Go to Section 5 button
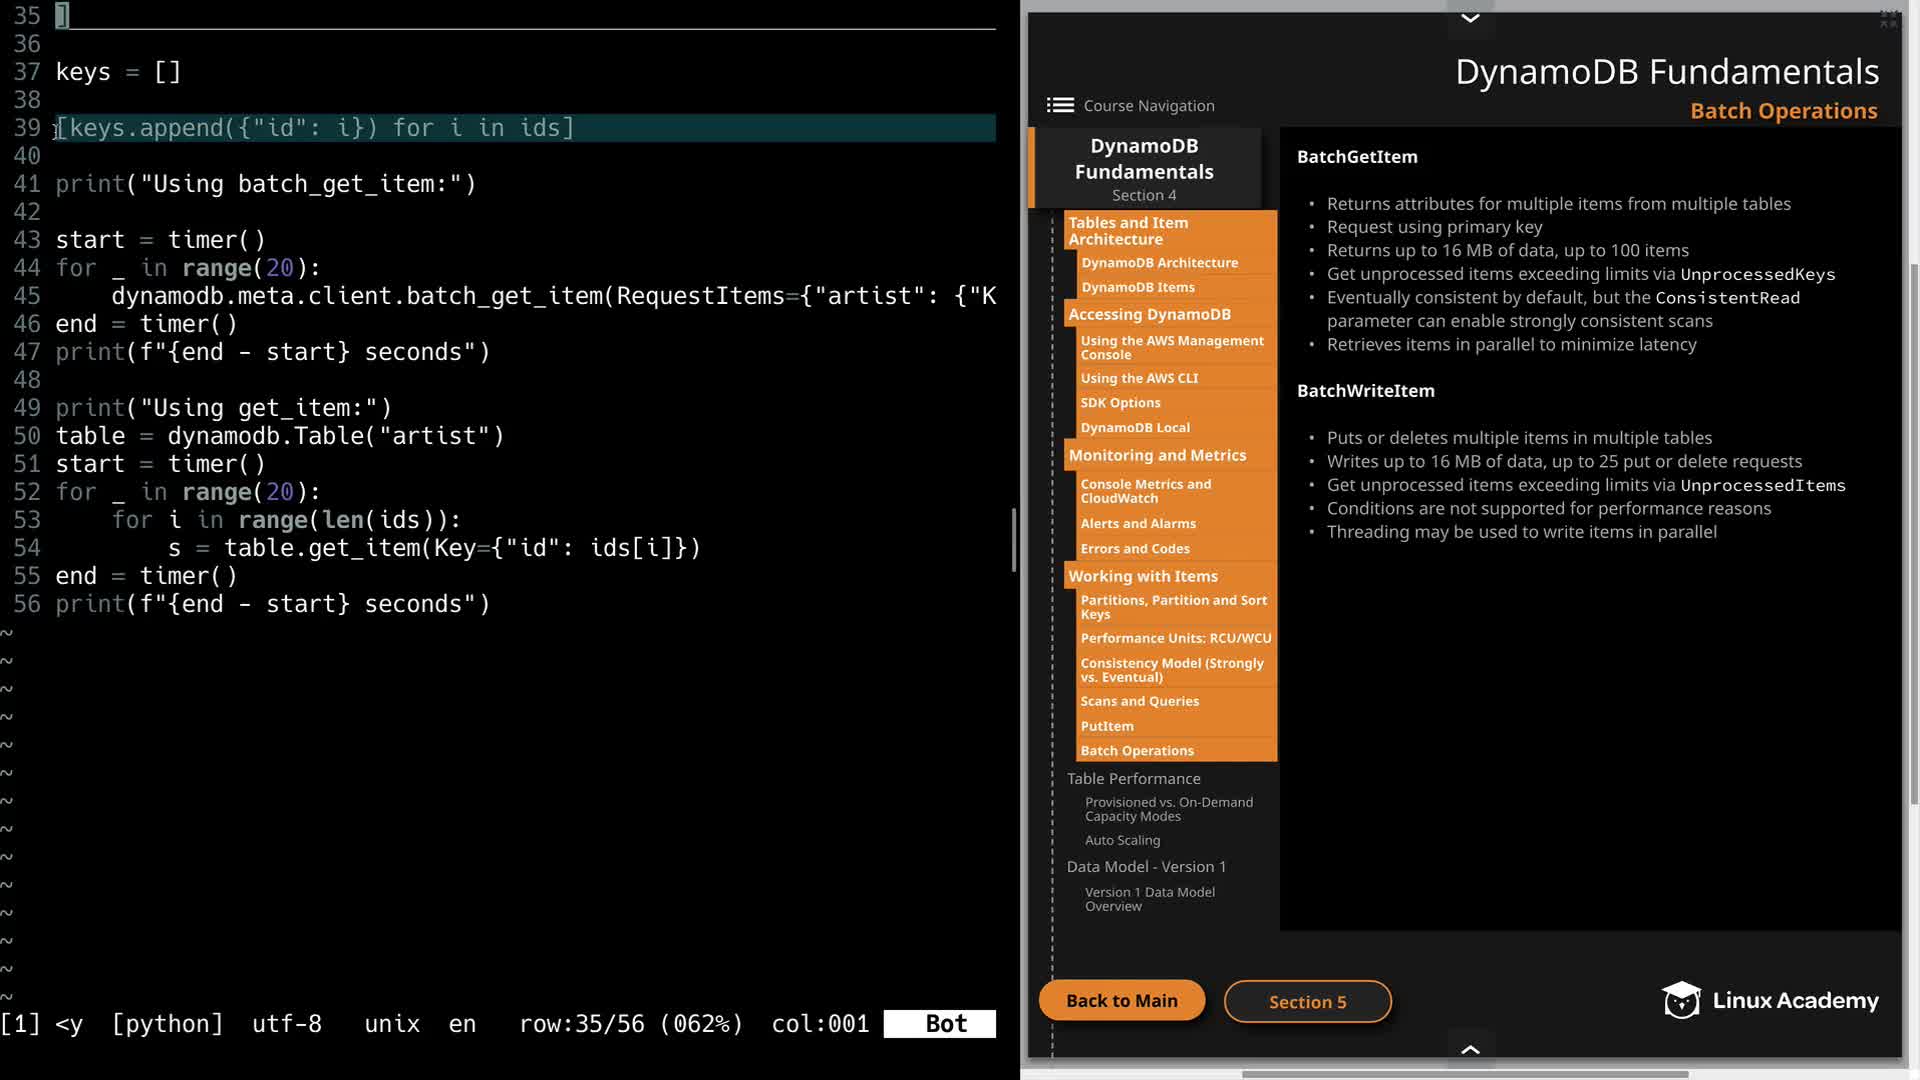 point(1307,1002)
